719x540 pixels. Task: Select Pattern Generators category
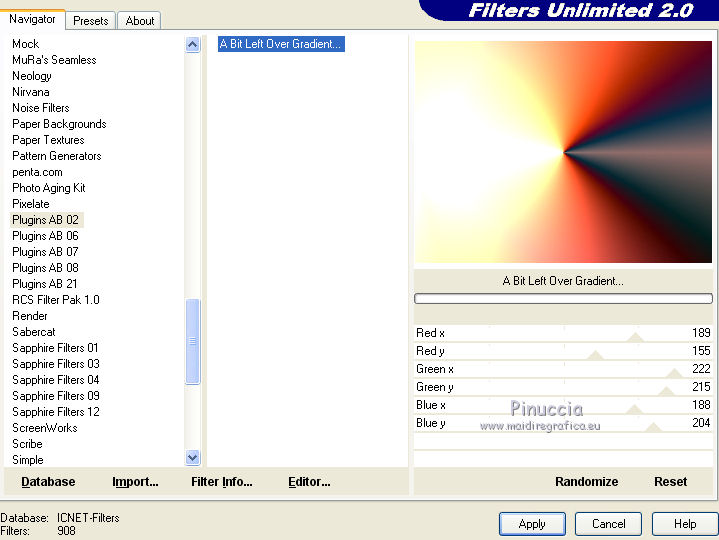(x=56, y=156)
